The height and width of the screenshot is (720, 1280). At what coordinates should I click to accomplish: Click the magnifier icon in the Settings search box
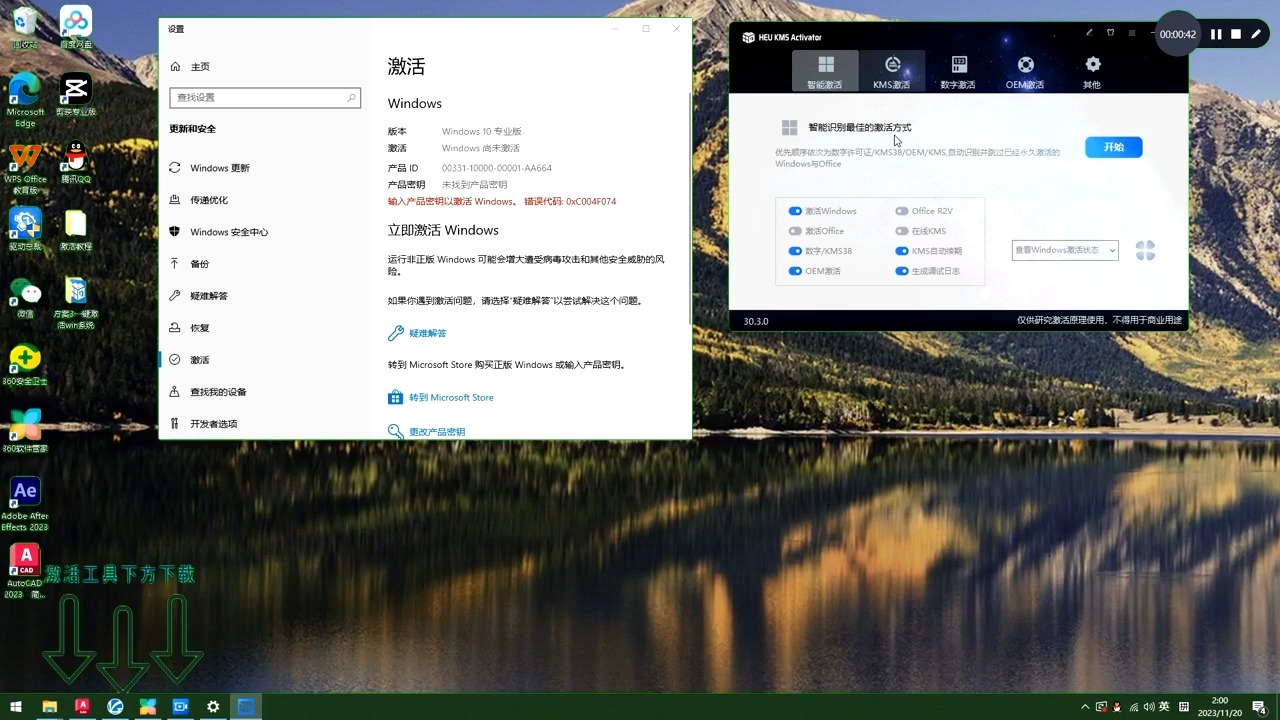[351, 97]
